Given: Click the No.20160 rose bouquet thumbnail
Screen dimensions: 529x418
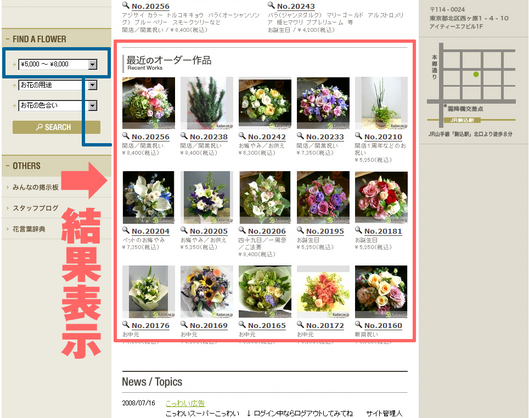Looking at the screenshot, I should [x=381, y=292].
